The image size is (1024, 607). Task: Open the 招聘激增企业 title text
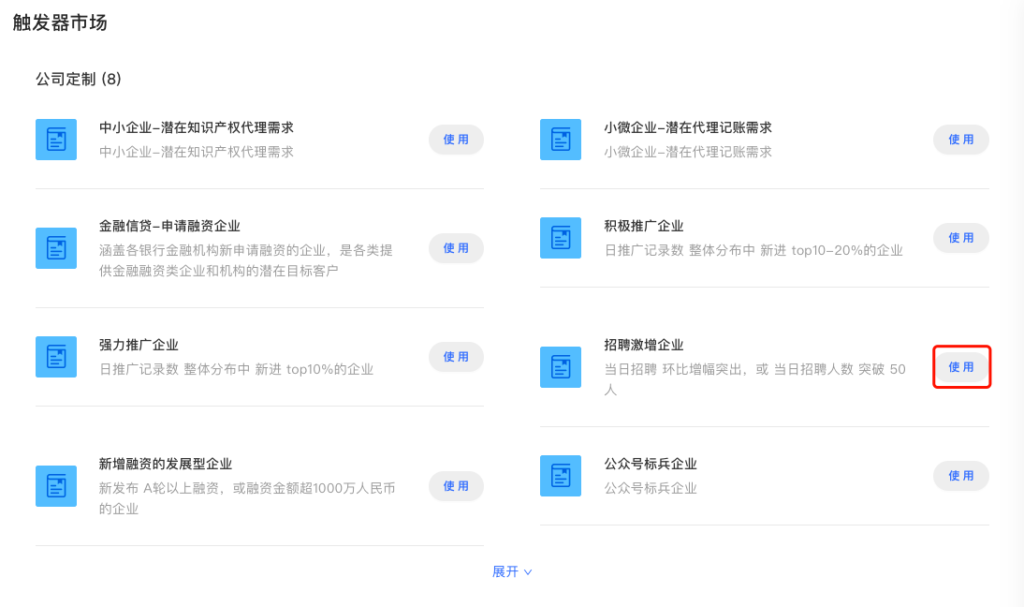tap(644, 345)
